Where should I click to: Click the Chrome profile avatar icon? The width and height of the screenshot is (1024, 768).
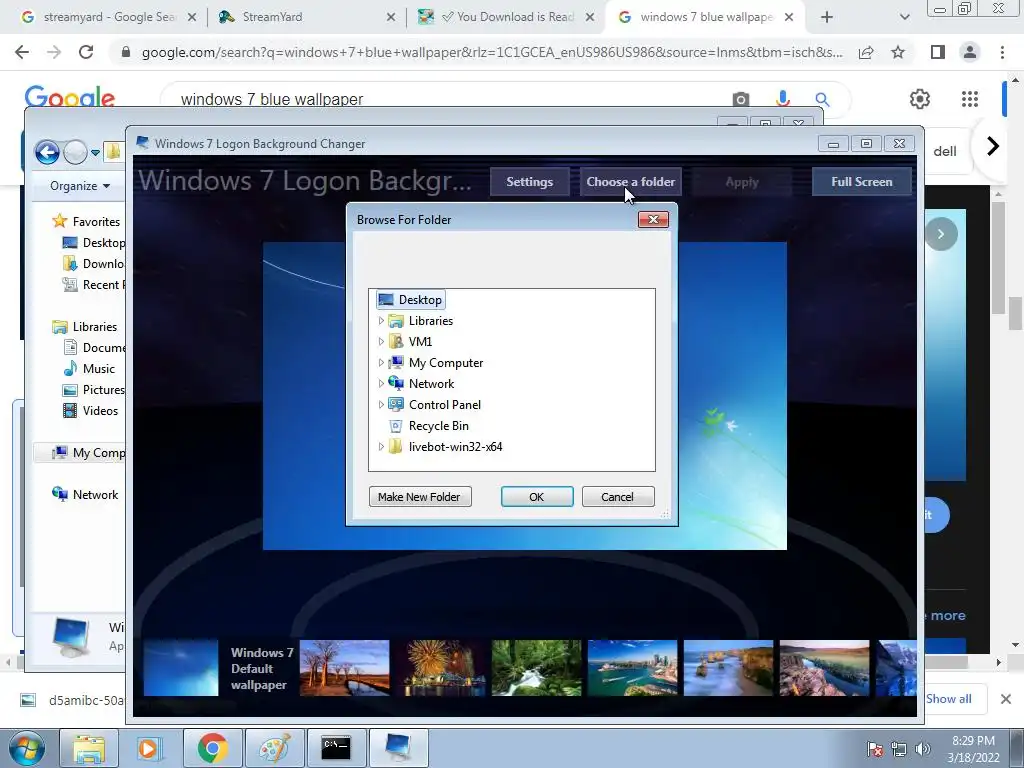point(970,52)
